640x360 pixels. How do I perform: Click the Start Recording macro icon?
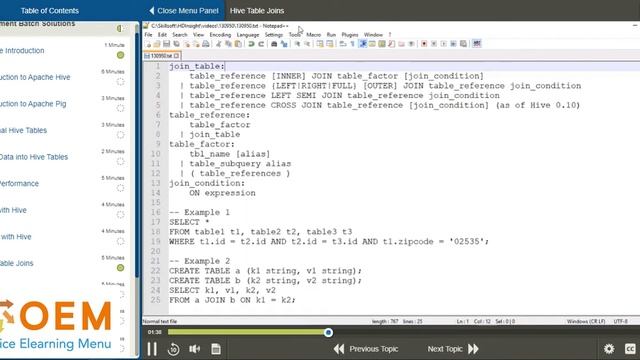click(424, 44)
